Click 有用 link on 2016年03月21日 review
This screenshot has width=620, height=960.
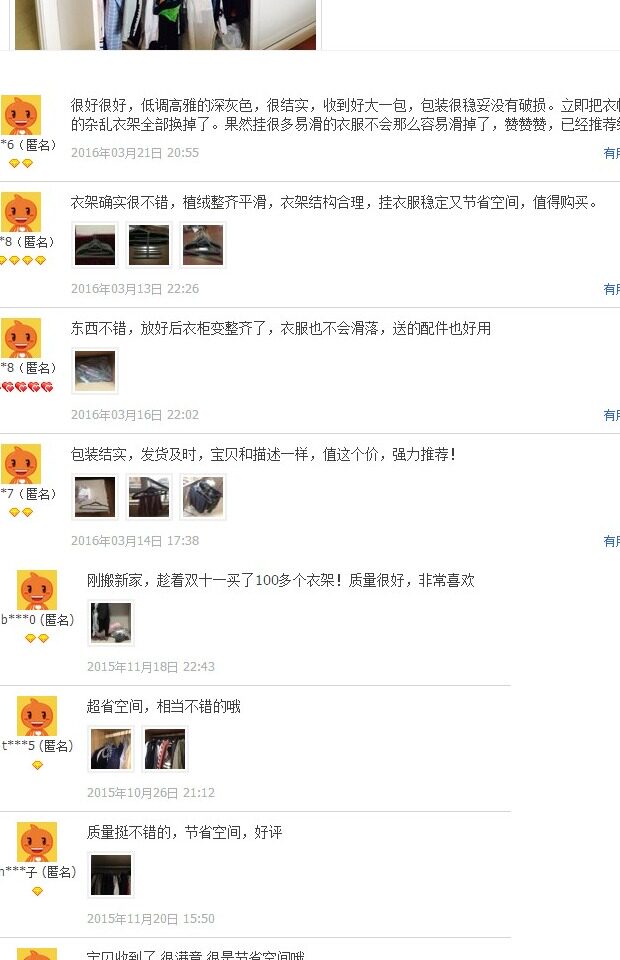click(611, 153)
